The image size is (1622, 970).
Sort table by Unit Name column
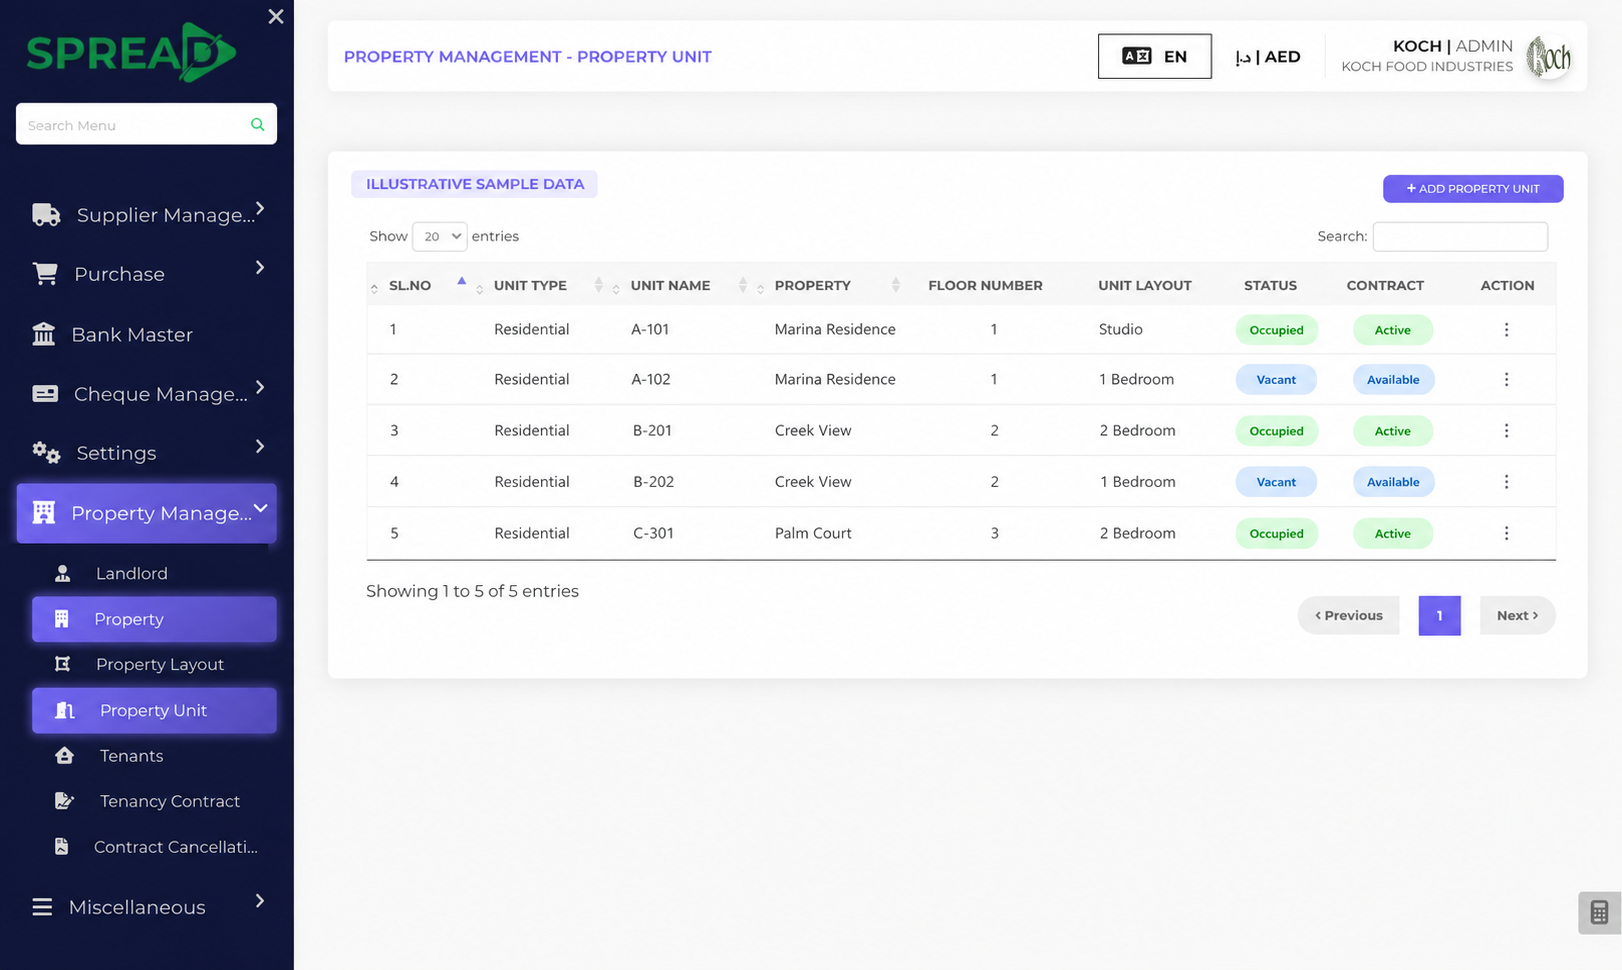(x=670, y=285)
